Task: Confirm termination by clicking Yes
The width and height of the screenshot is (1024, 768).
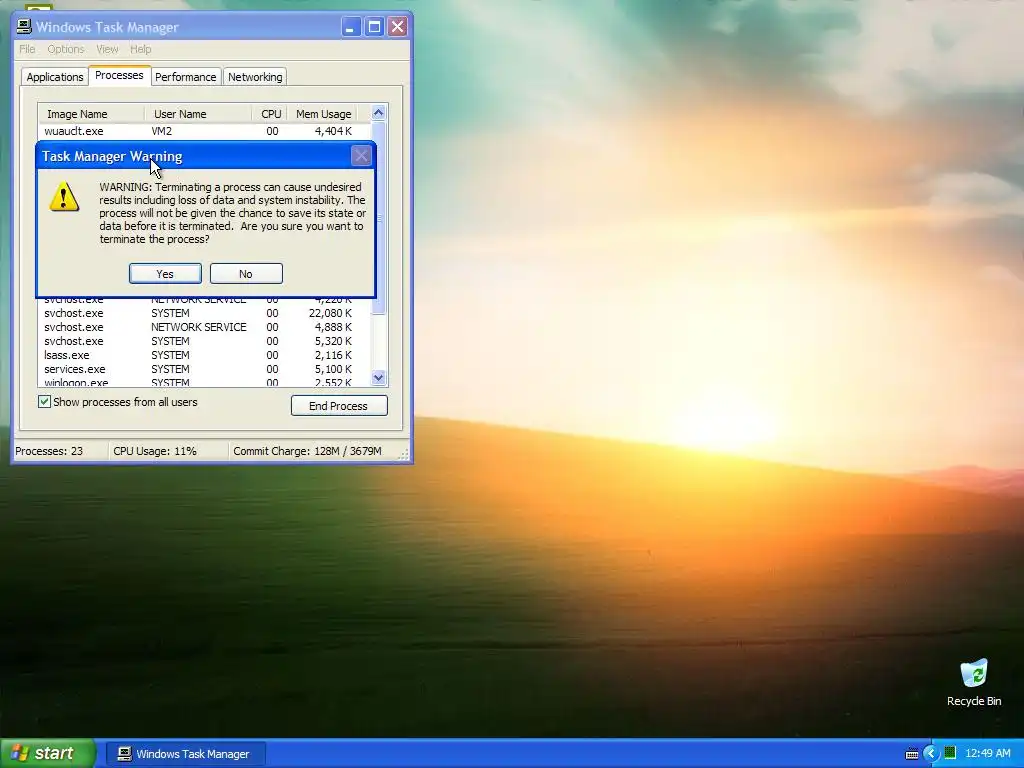Action: (165, 274)
